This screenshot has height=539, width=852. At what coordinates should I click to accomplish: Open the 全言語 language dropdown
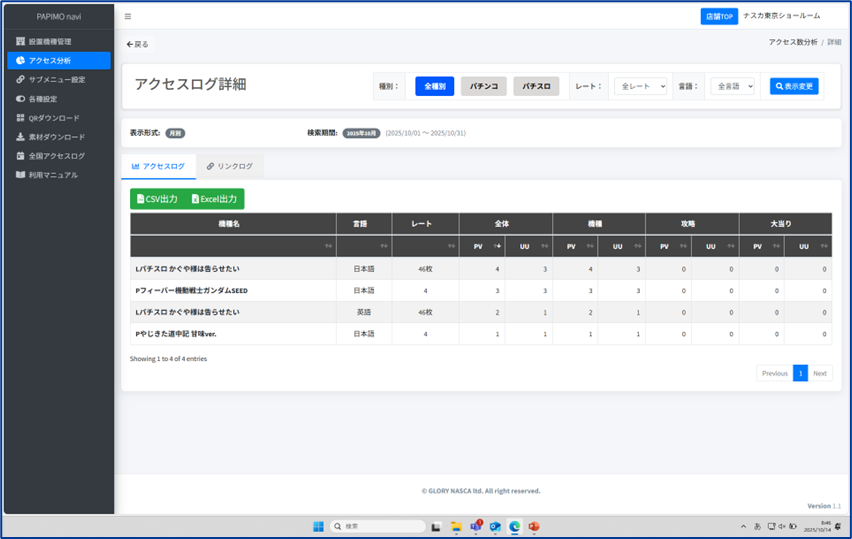pos(732,87)
